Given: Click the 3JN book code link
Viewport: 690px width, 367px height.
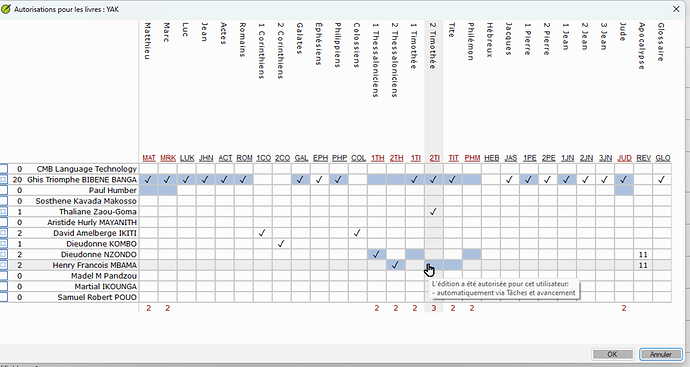Looking at the screenshot, I should click(605, 158).
